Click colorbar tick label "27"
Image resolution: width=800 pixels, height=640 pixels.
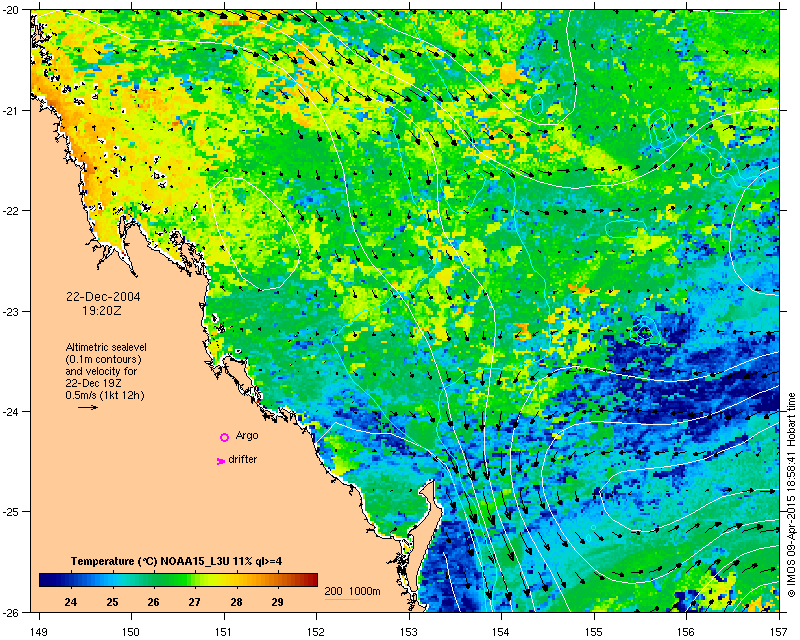click(x=194, y=602)
